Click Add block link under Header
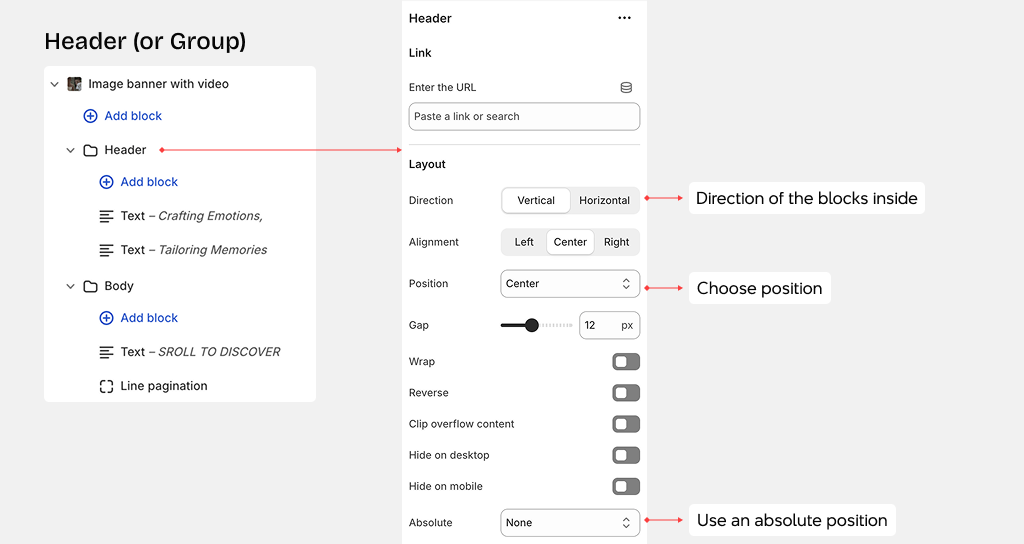The height and width of the screenshot is (544, 1024). coord(149,182)
